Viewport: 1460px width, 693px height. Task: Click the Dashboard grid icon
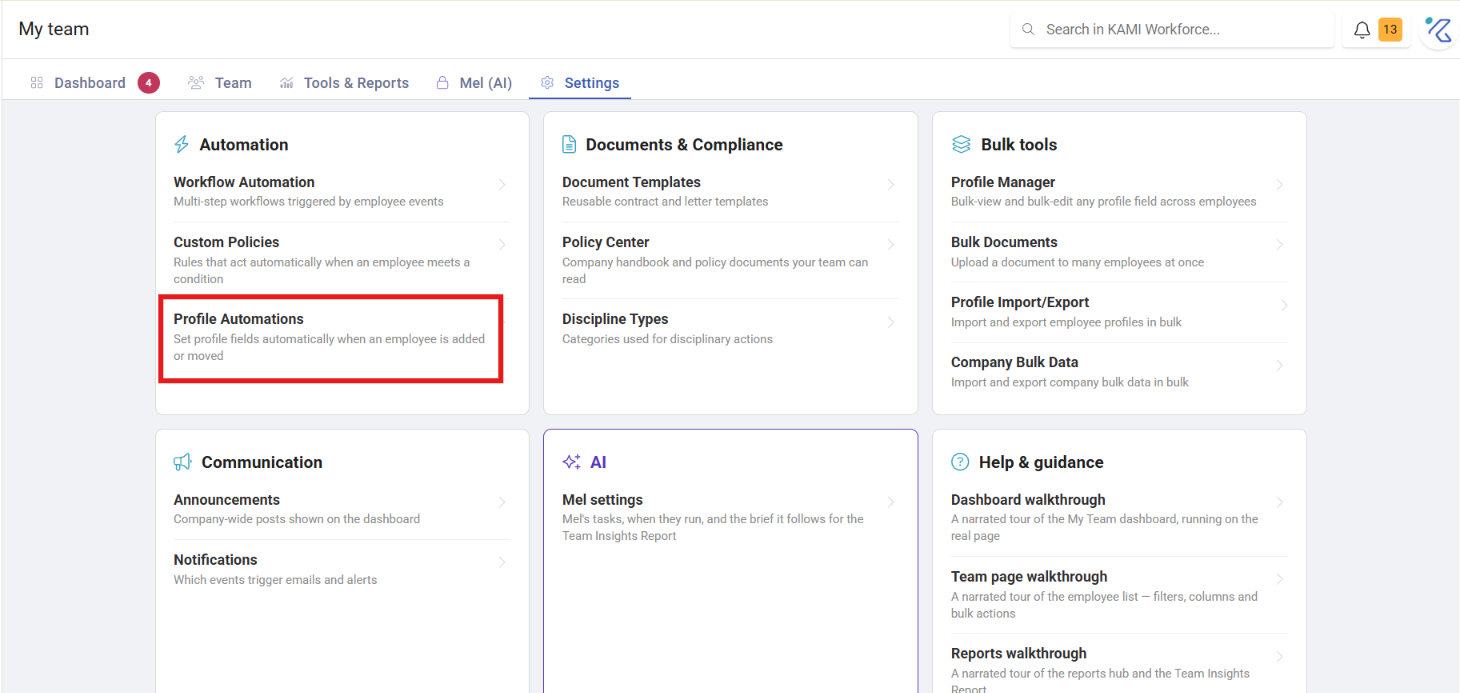(x=37, y=83)
